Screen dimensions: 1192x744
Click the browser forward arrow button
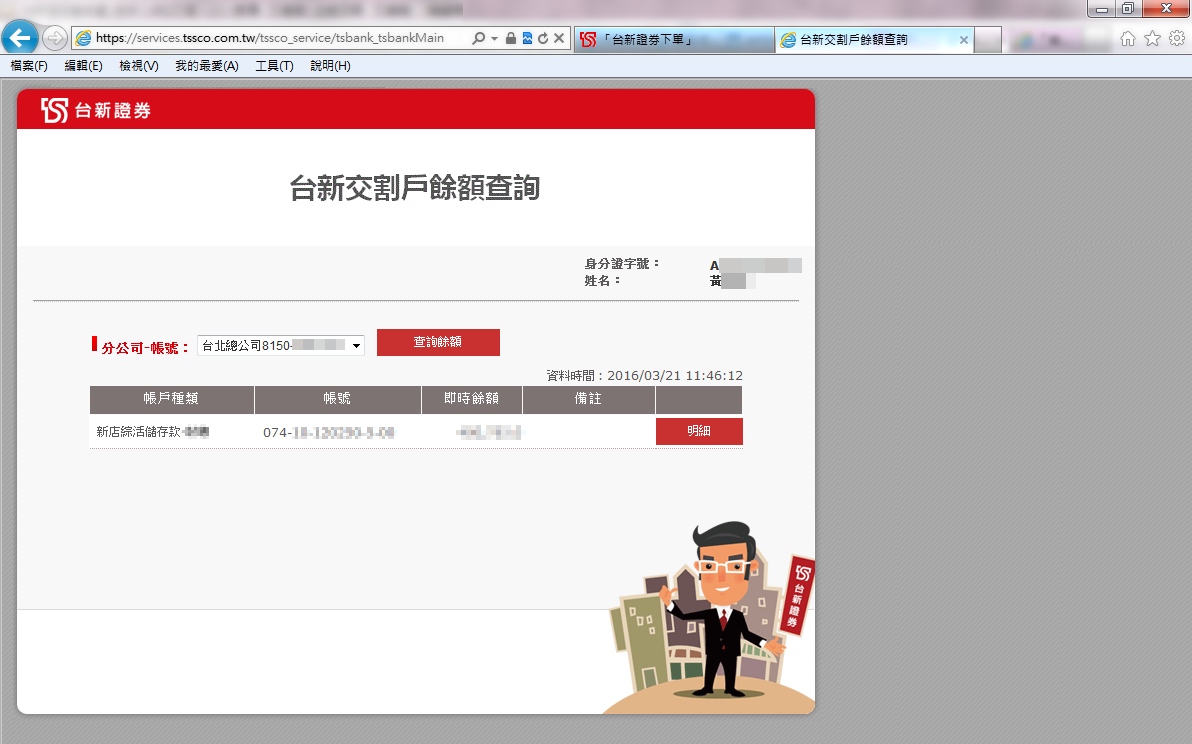pyautogui.click(x=55, y=38)
